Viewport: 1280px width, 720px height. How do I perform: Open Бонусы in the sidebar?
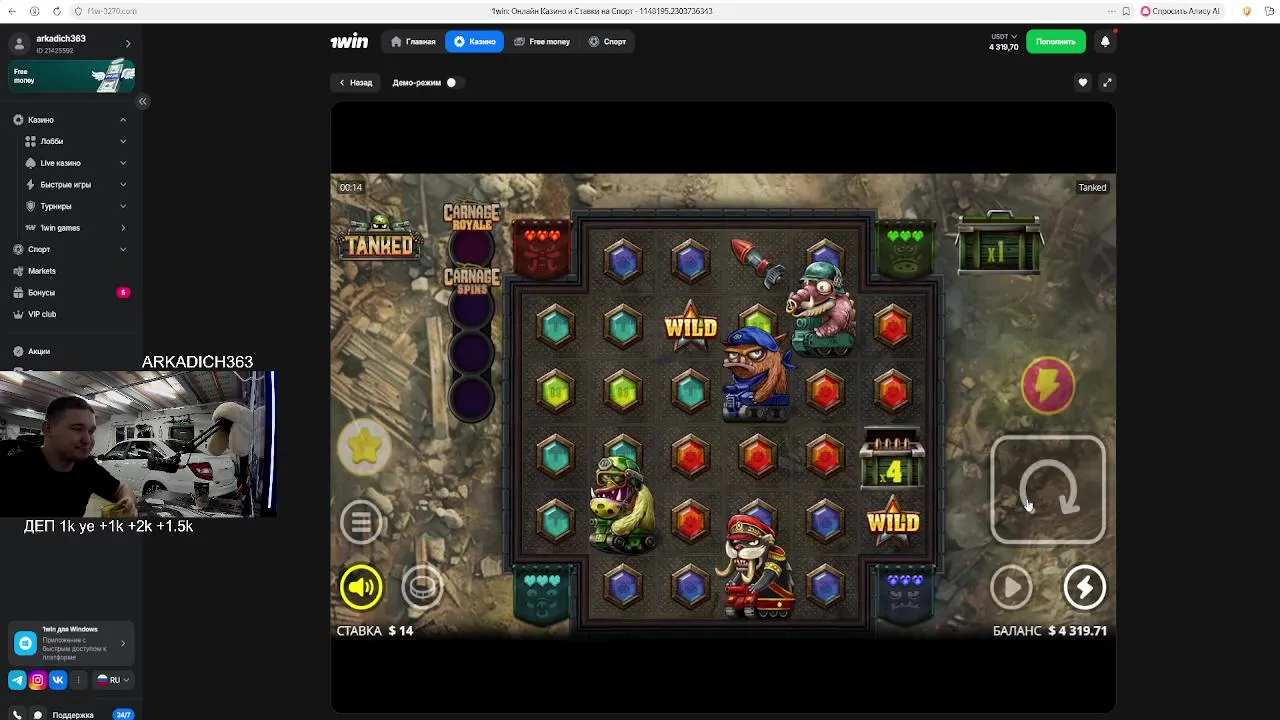[x=42, y=293]
